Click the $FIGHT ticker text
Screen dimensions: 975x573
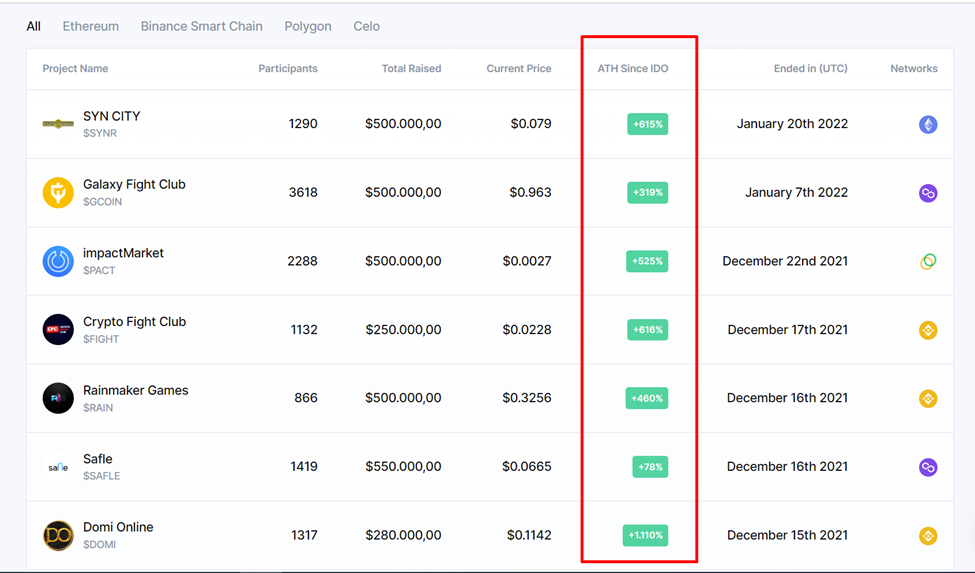[101, 339]
